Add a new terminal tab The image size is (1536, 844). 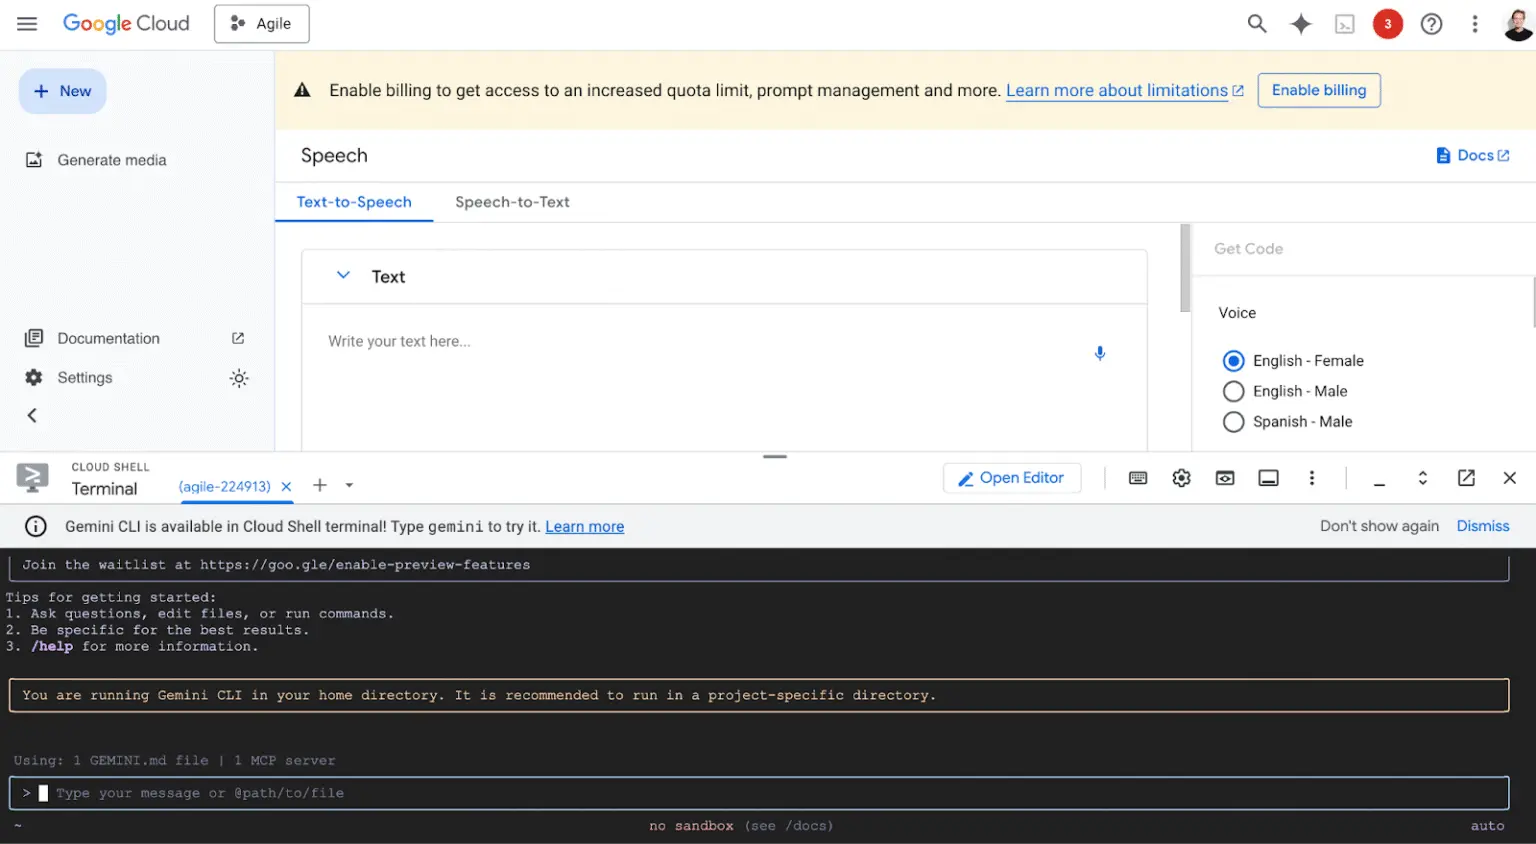(x=320, y=485)
